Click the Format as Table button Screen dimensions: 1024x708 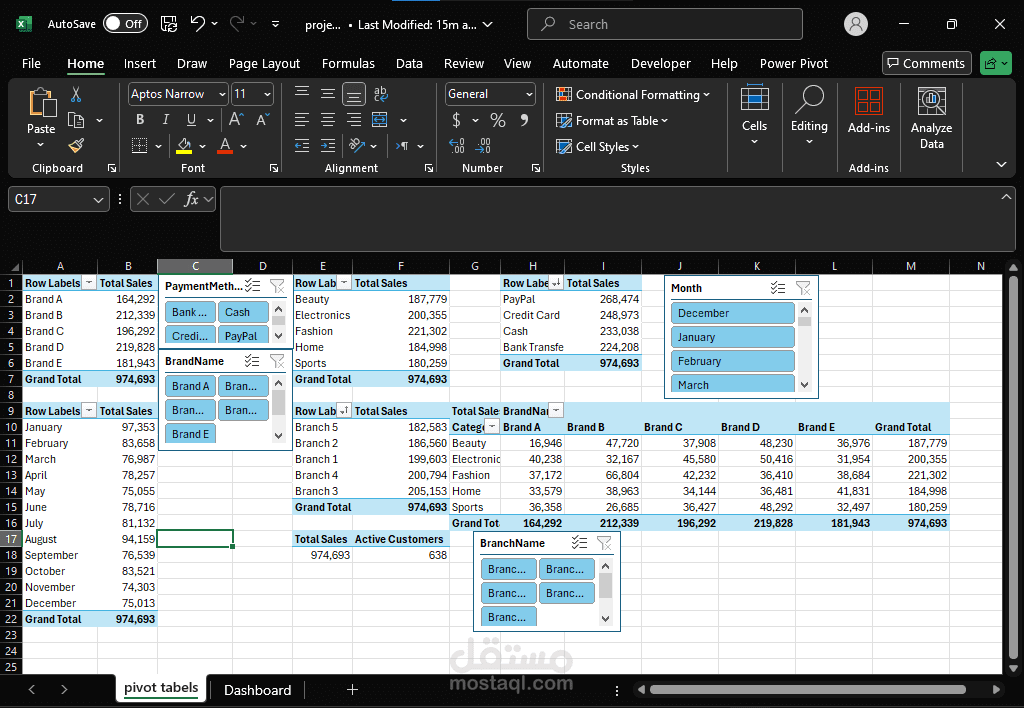click(x=612, y=121)
